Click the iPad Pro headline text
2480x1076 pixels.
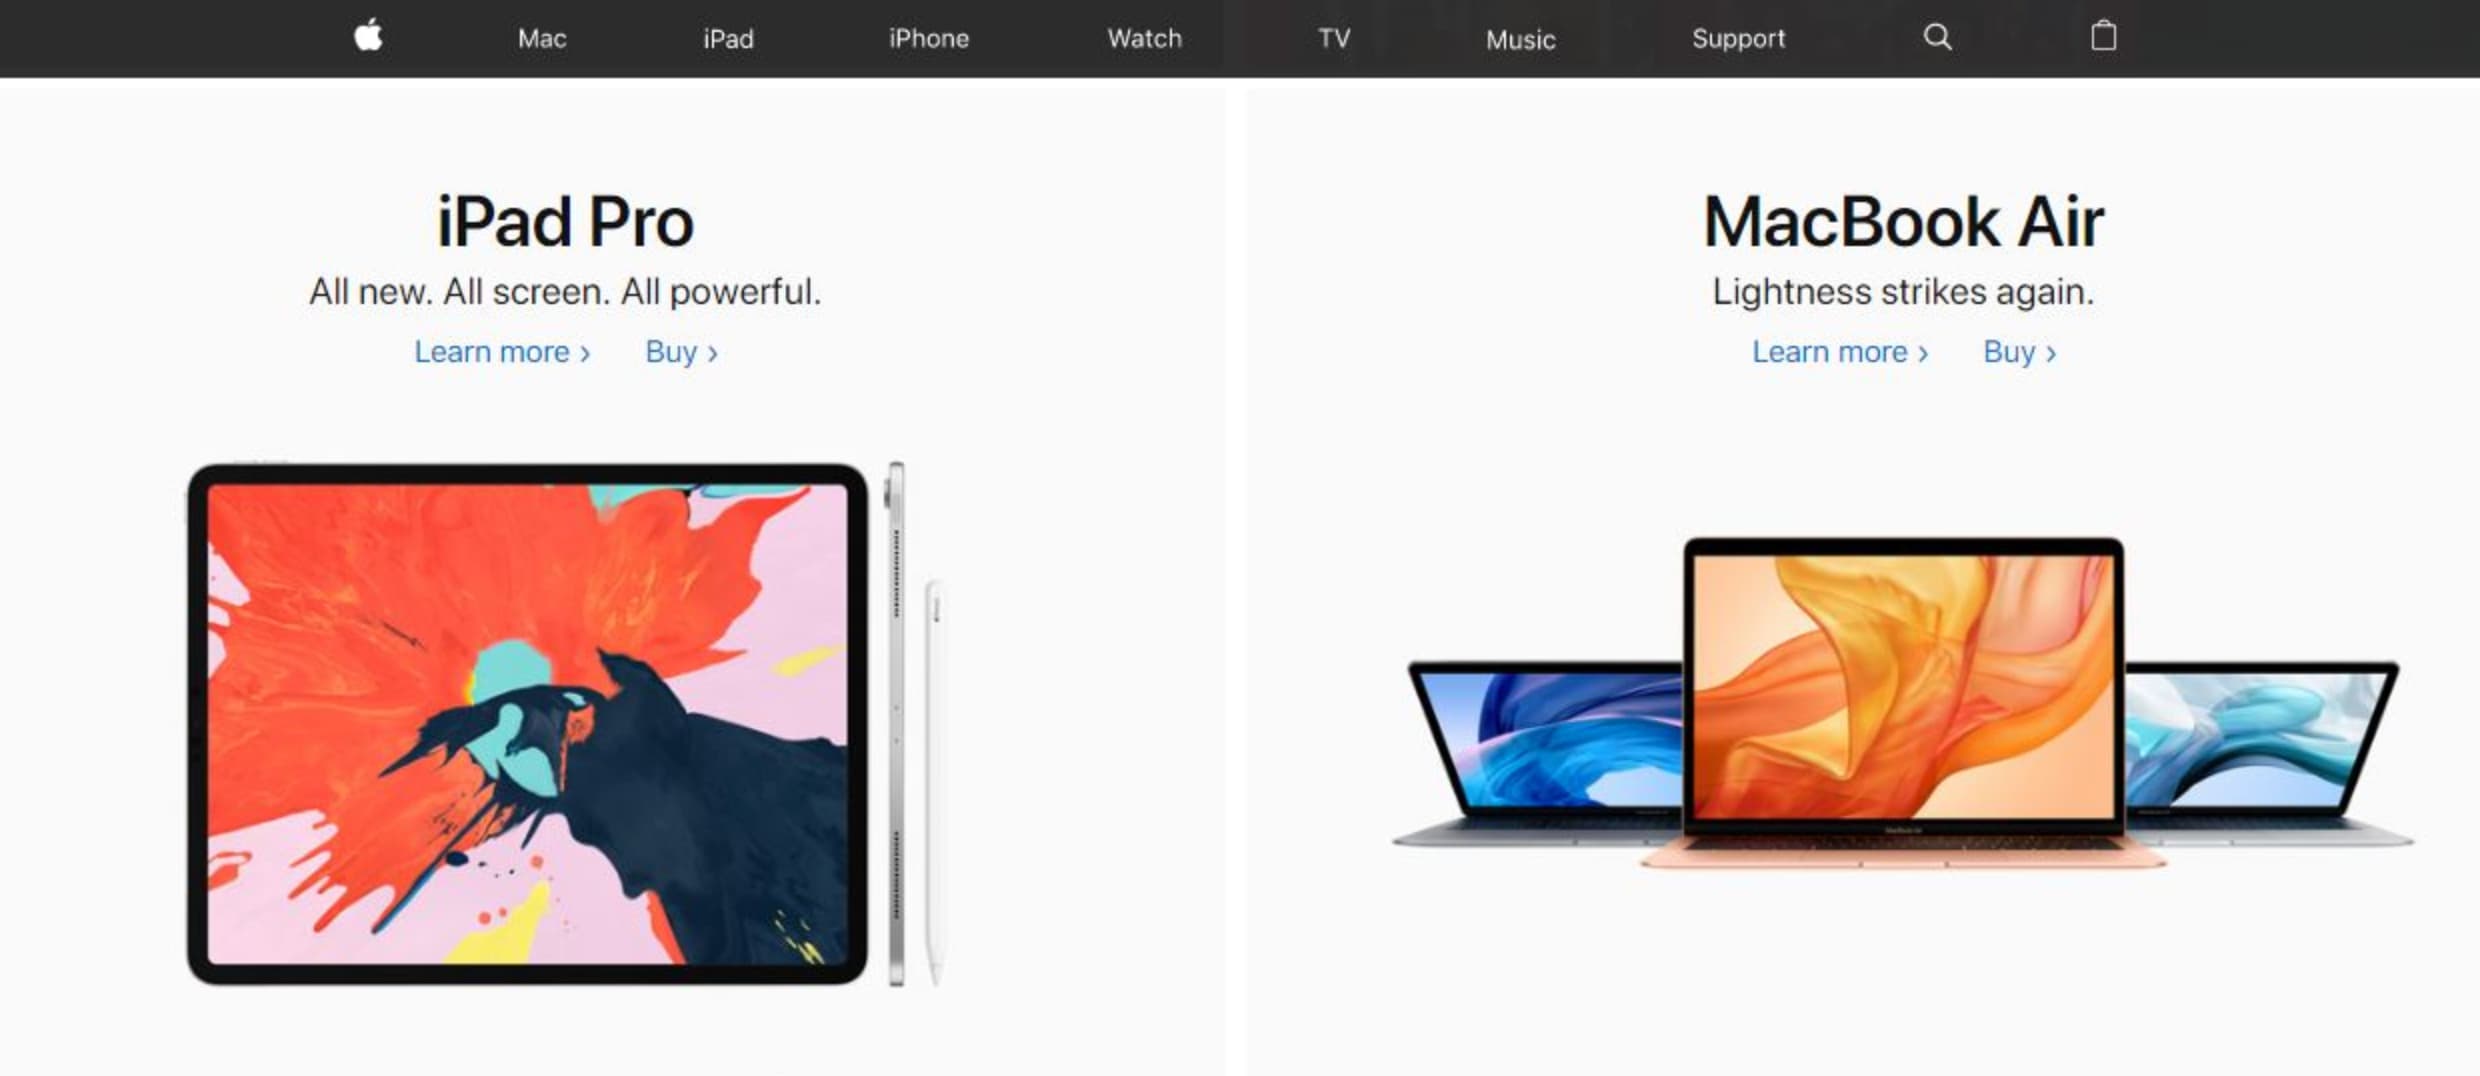565,222
